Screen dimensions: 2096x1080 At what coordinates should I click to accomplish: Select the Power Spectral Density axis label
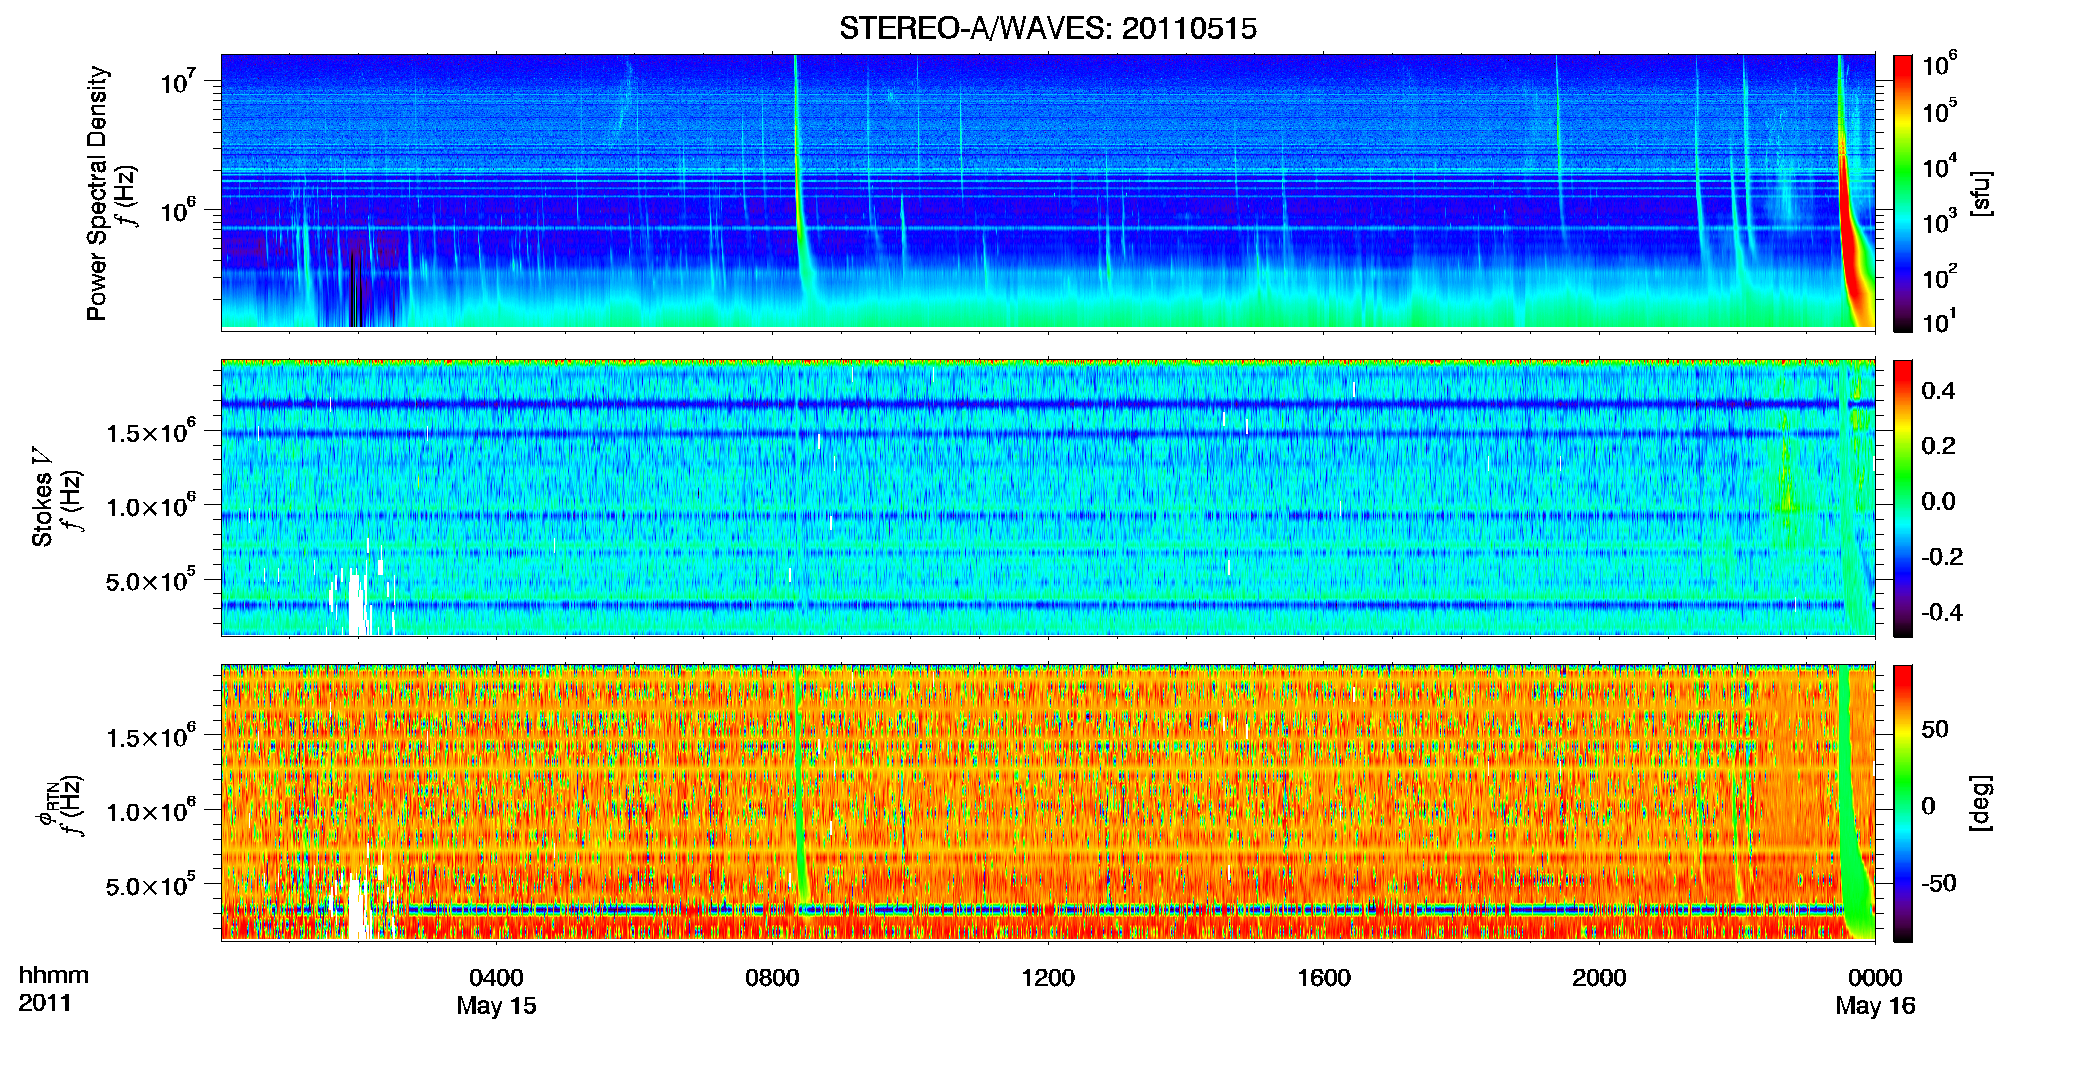point(97,193)
